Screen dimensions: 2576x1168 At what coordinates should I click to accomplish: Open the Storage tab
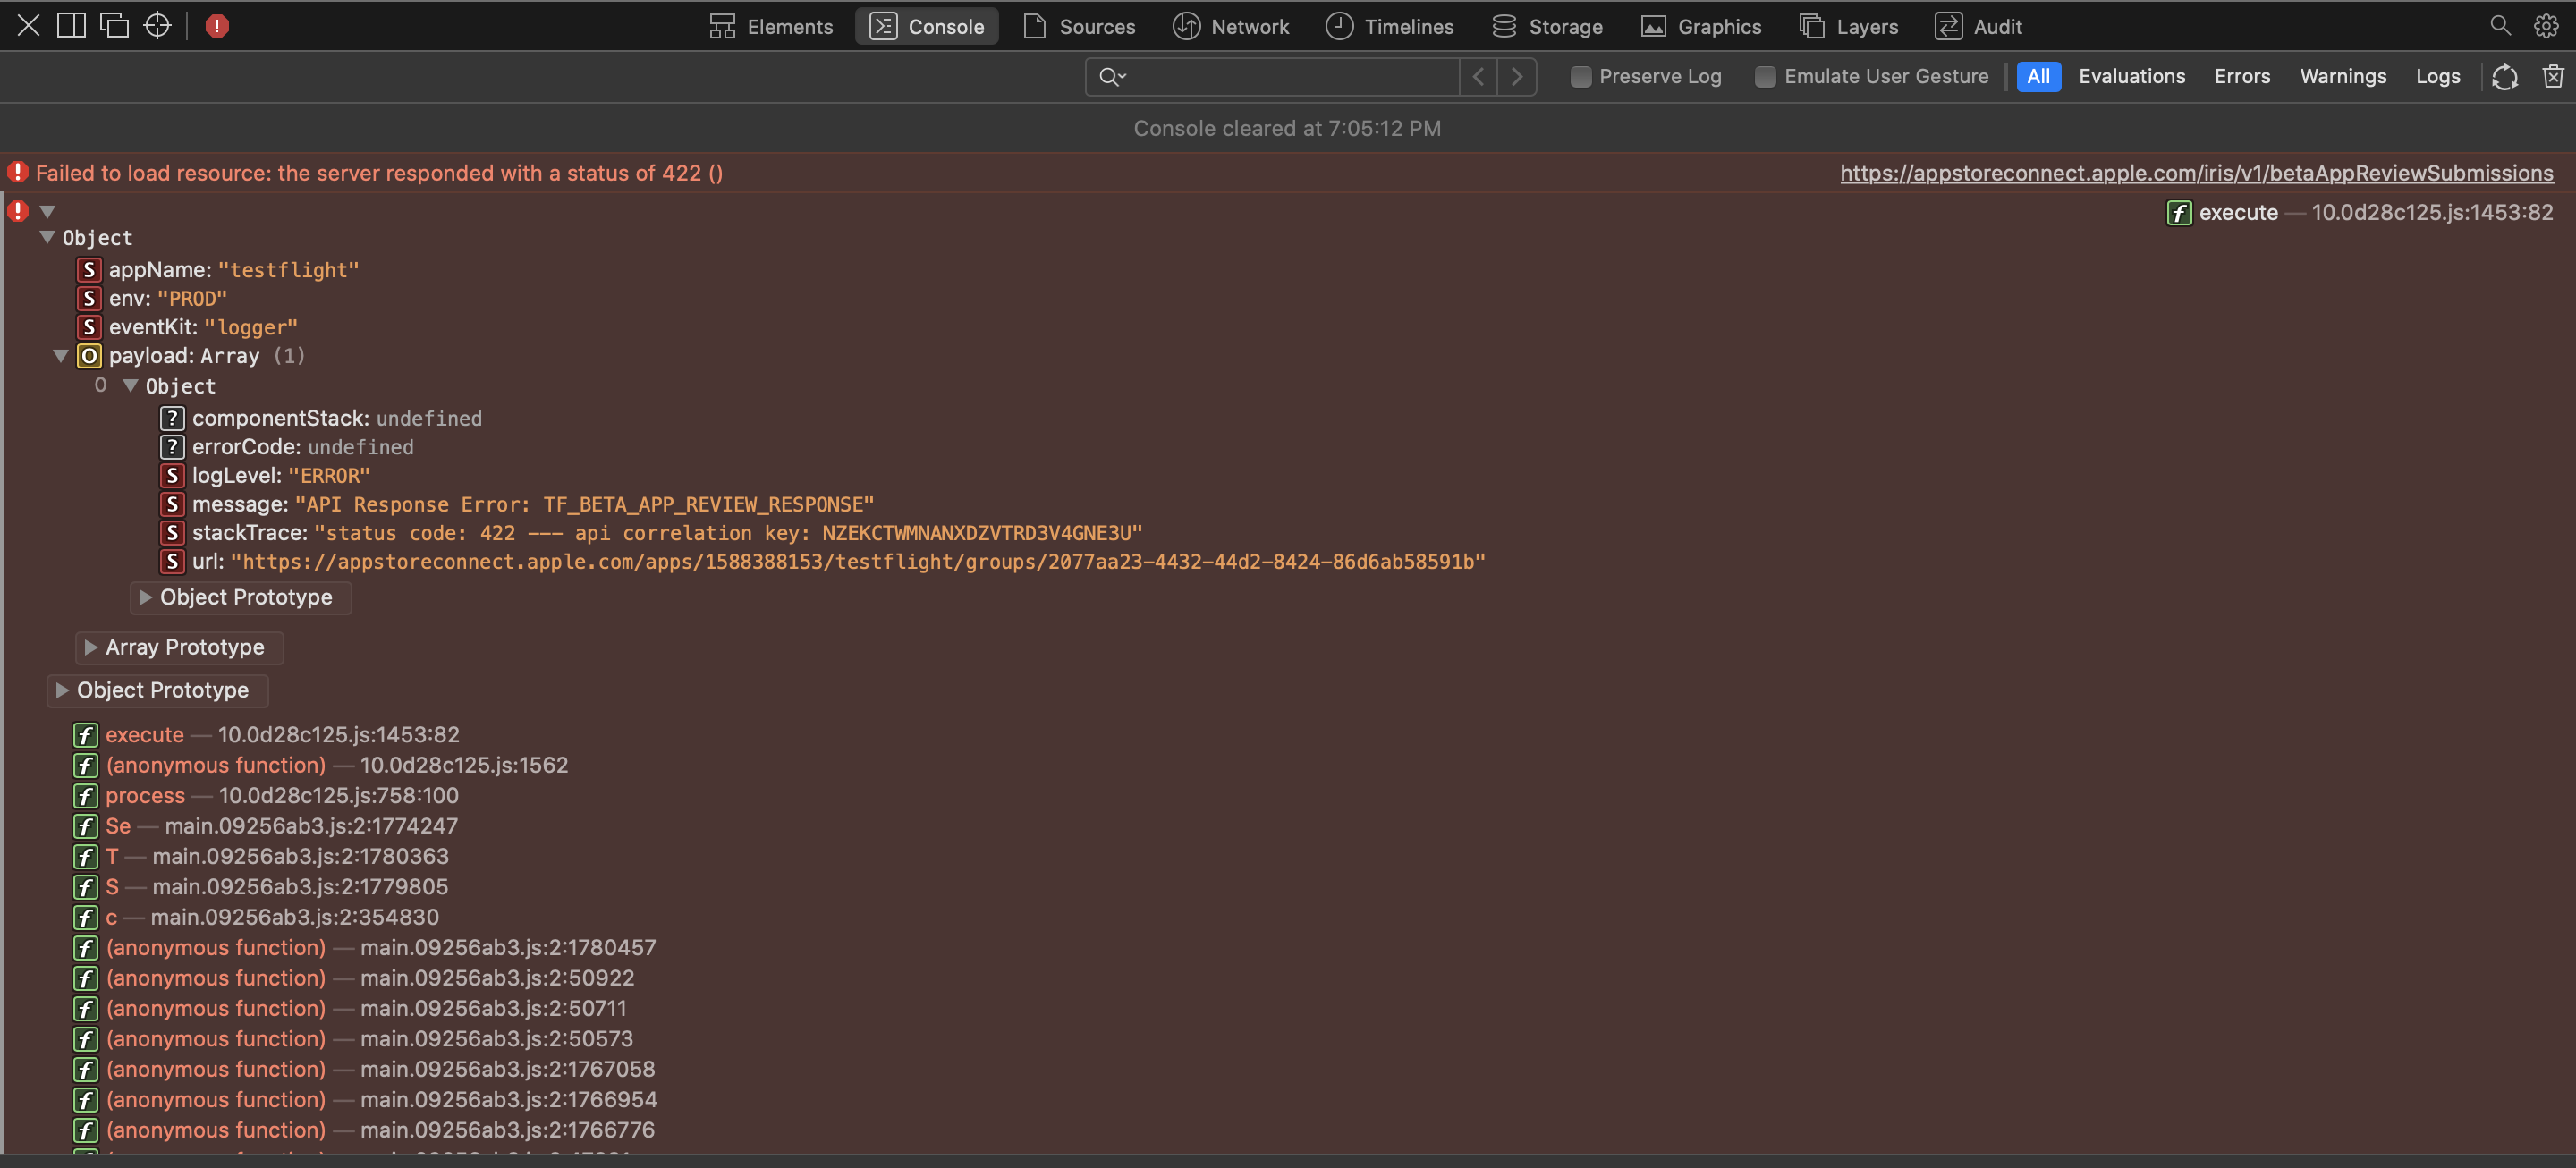point(1547,26)
